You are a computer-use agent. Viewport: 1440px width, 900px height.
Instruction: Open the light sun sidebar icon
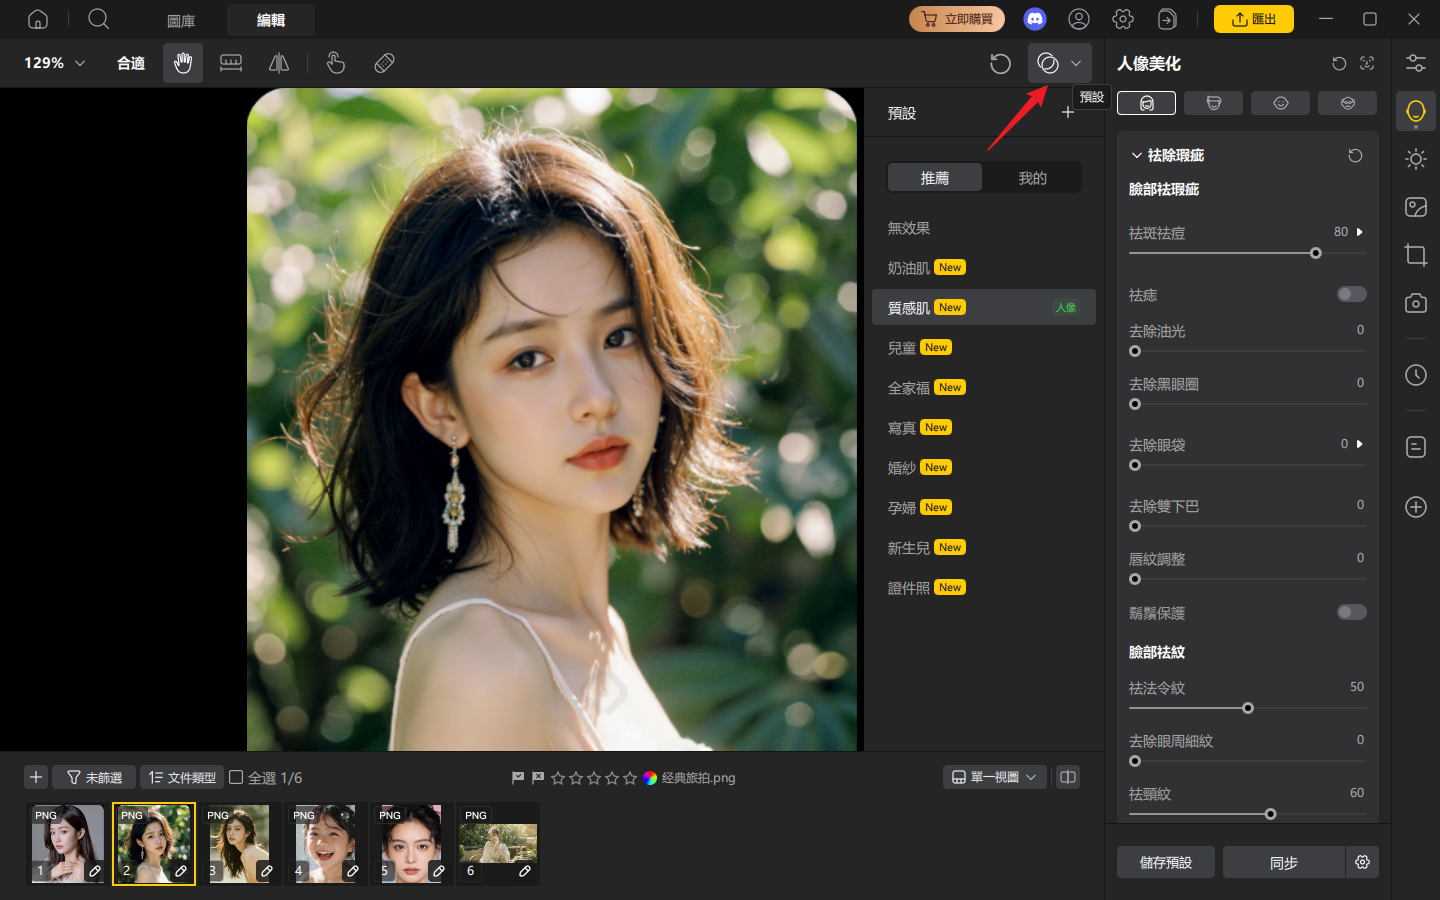click(1416, 159)
